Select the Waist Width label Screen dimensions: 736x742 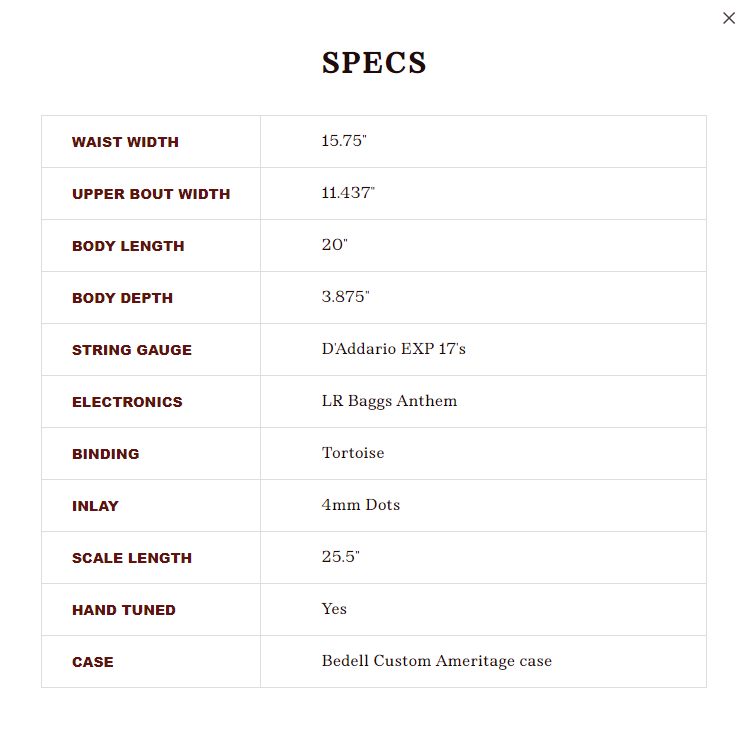(125, 142)
